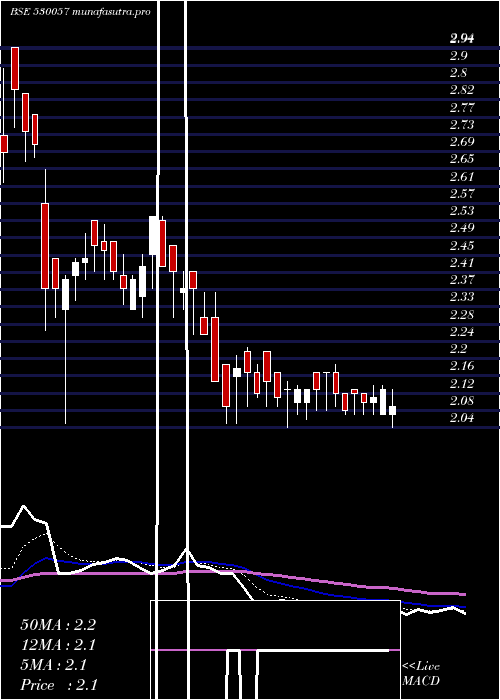Click the 12MA : 2.1 readout
500x700 pixels.
pos(58,645)
